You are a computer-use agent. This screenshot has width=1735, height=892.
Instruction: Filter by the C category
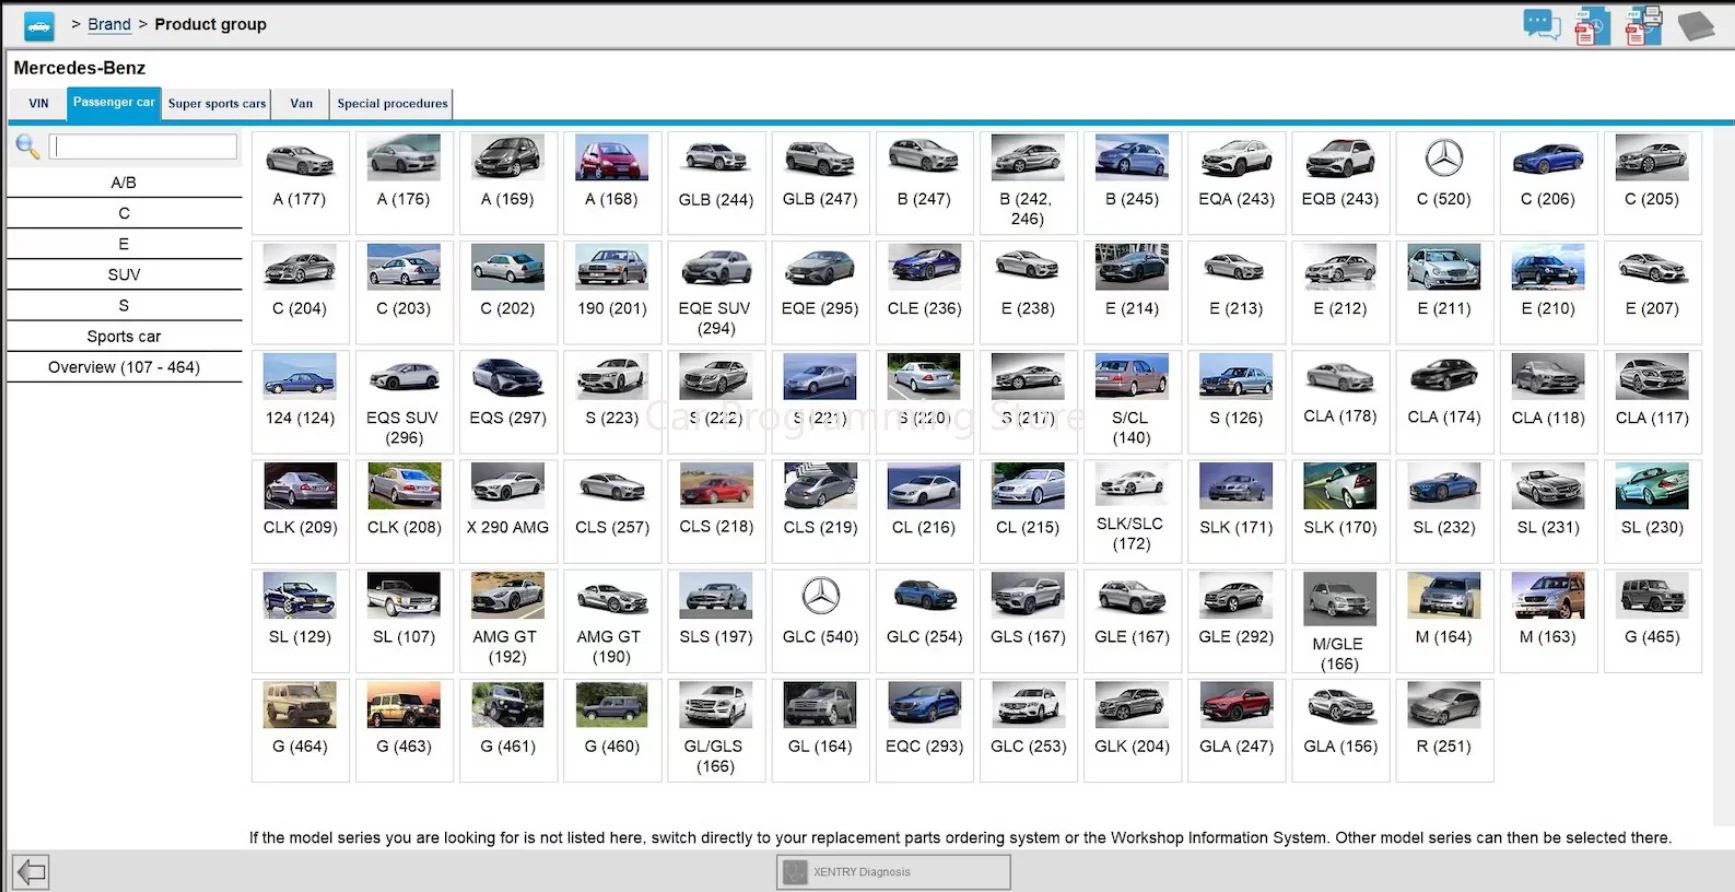point(124,214)
